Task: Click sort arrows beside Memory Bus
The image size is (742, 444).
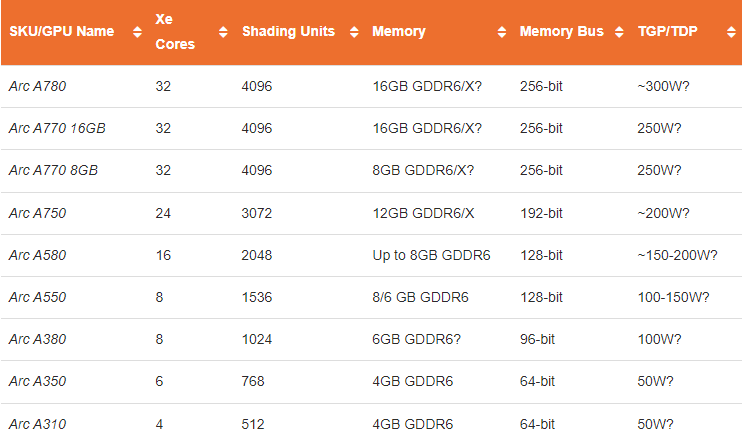Action: [618, 32]
